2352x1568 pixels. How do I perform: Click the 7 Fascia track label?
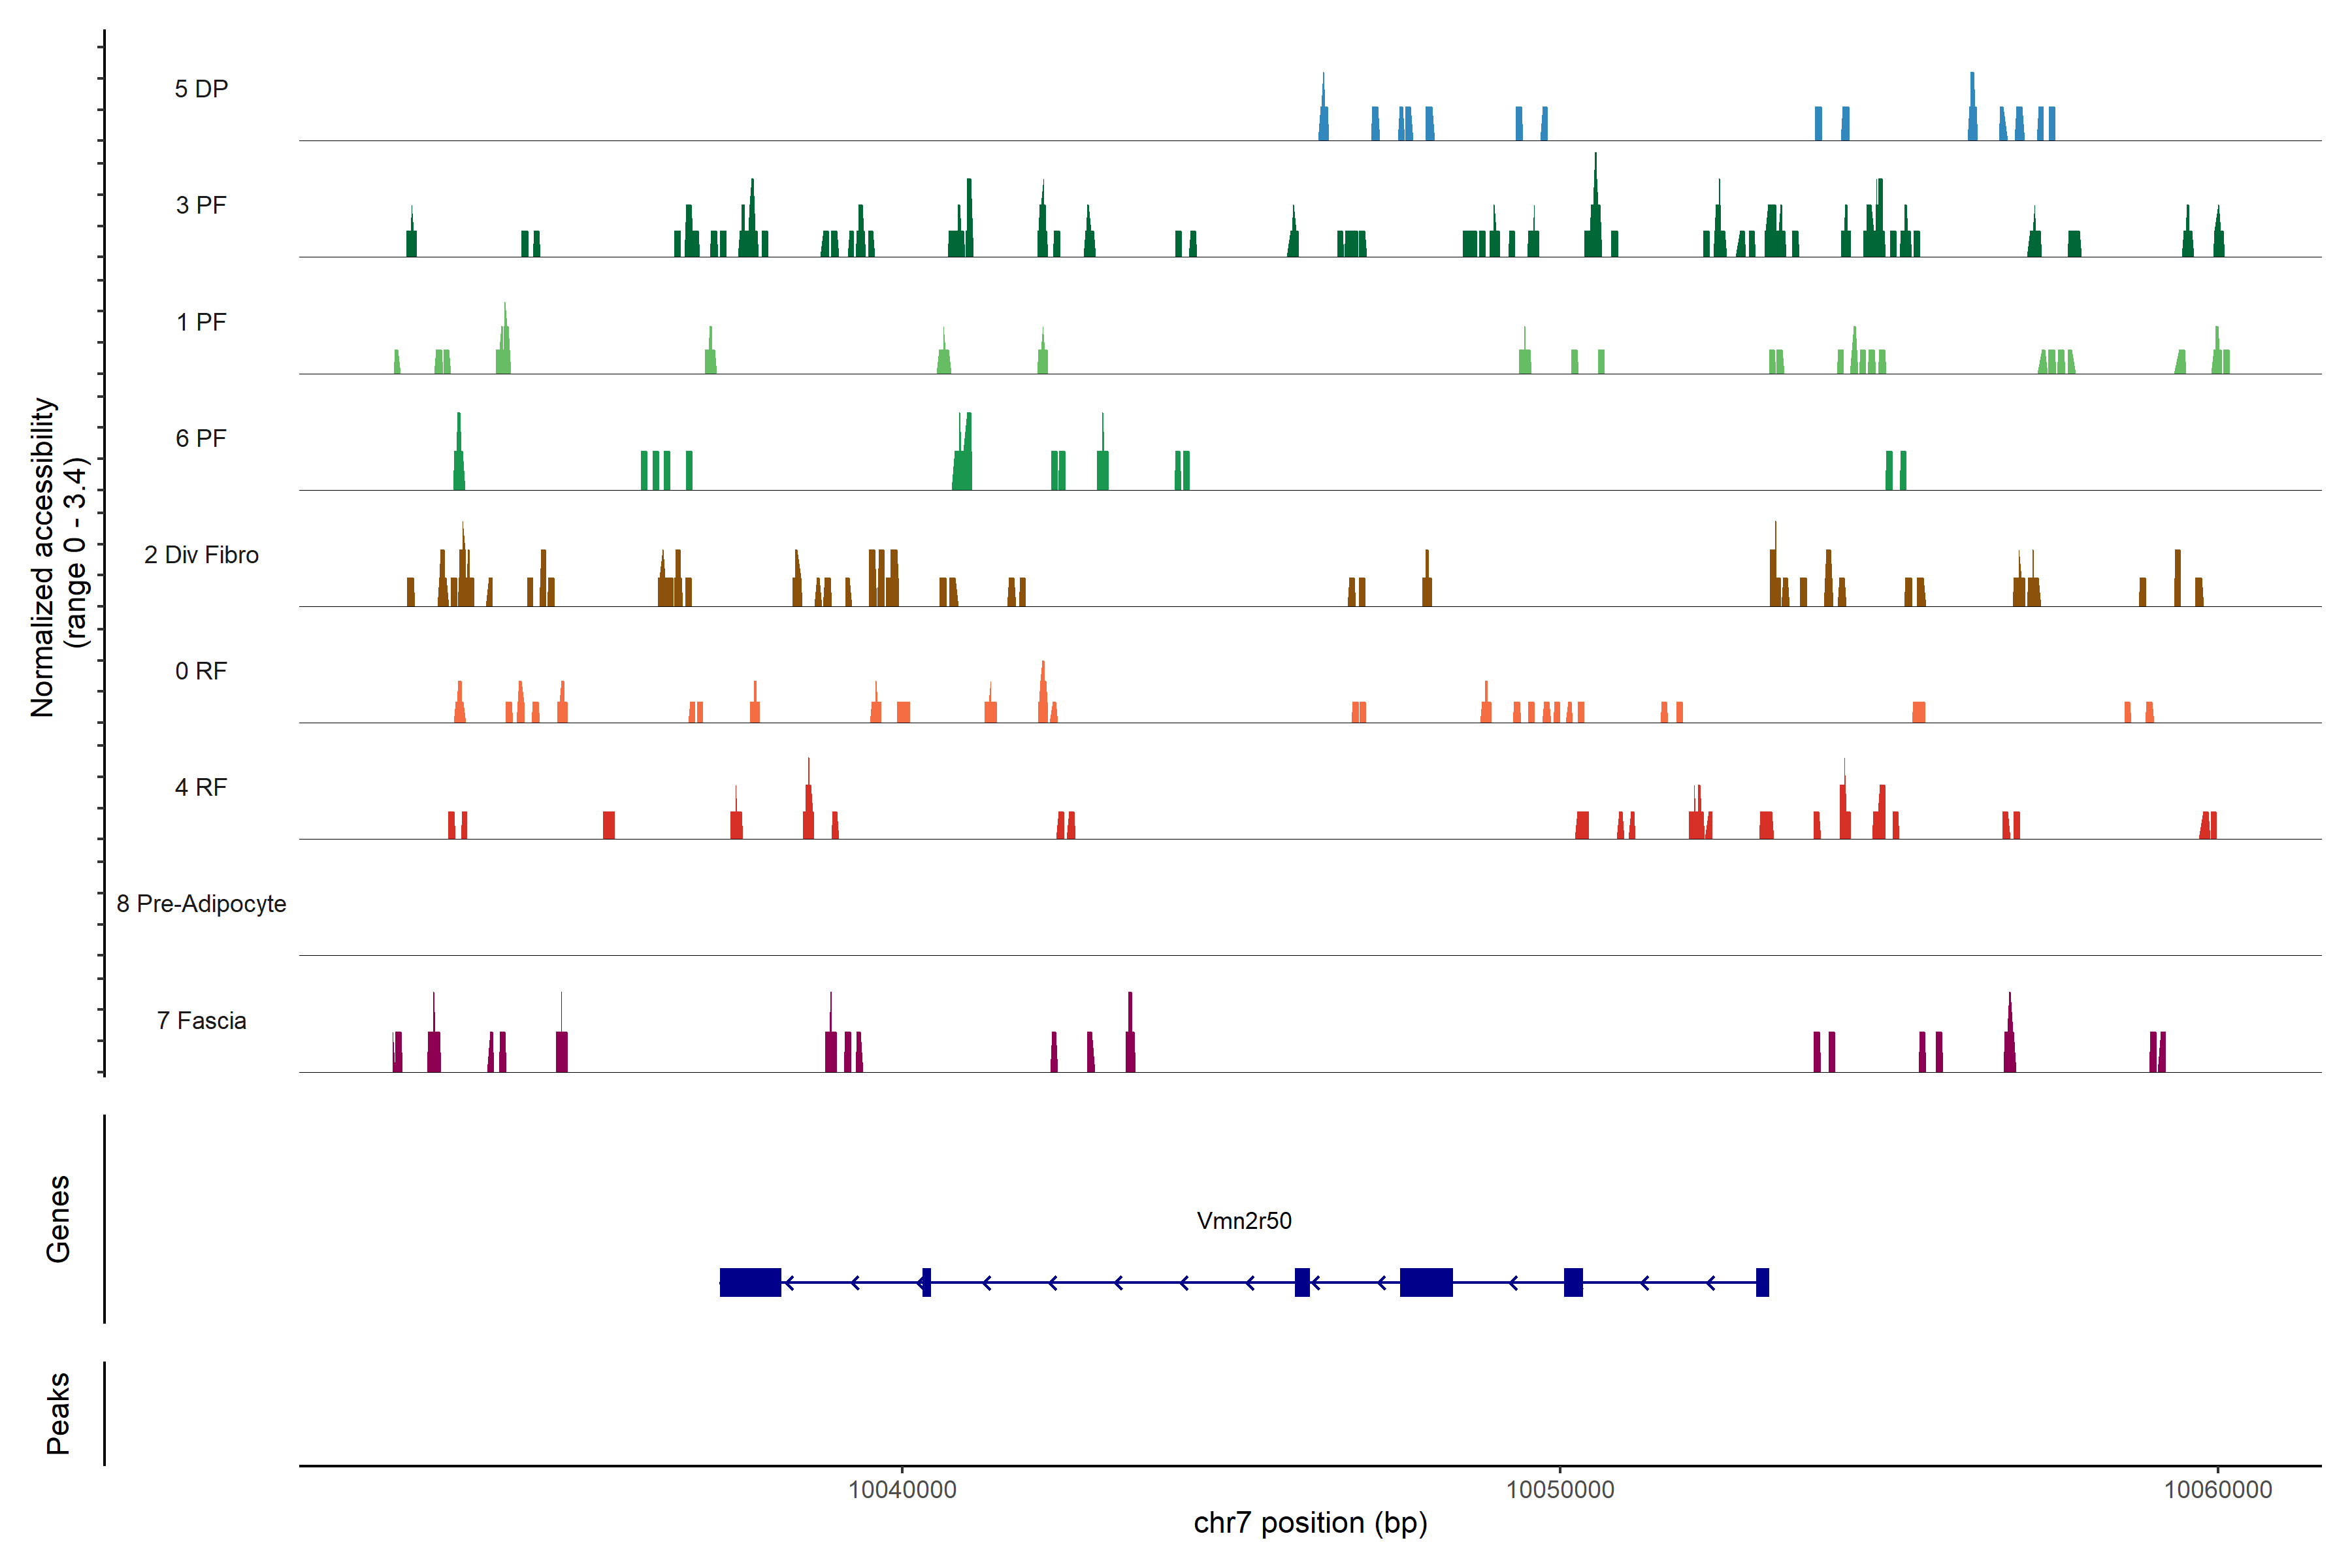pyautogui.click(x=201, y=1021)
